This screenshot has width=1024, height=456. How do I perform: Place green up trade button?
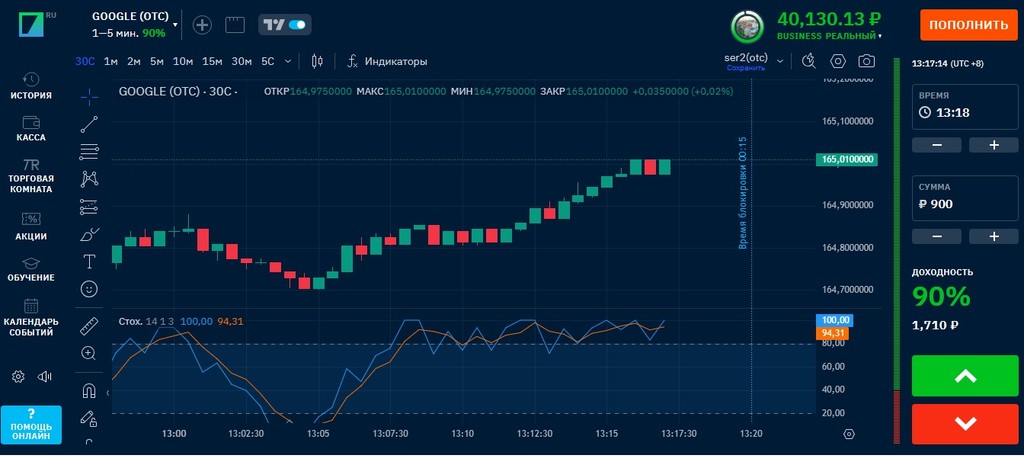(965, 376)
